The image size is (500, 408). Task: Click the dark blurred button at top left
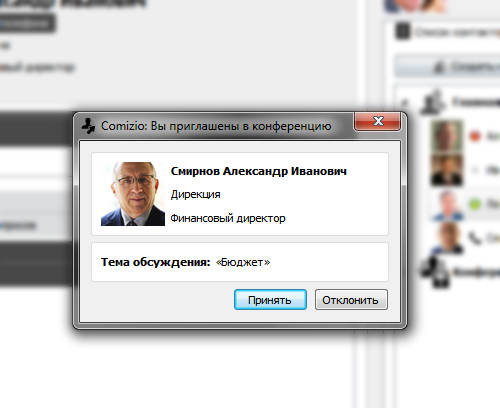(x=27, y=23)
